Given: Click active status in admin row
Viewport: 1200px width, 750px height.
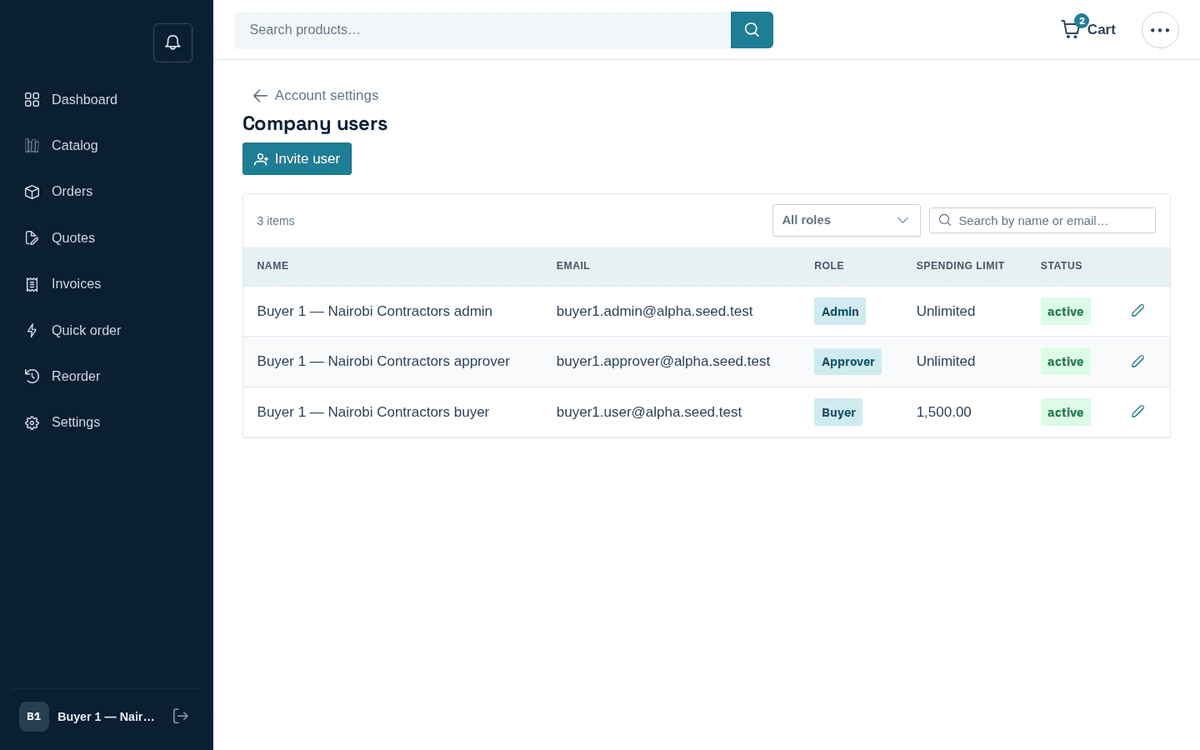Looking at the screenshot, I should pos(1065,311).
